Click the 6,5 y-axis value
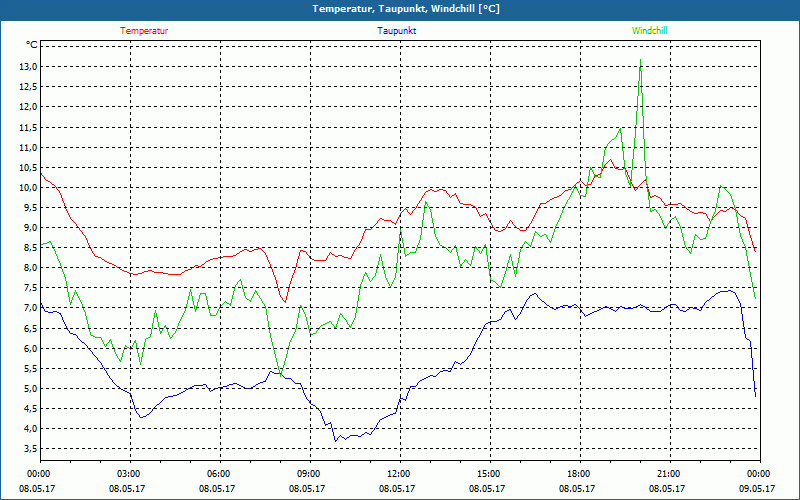The image size is (800, 500). pos(30,329)
